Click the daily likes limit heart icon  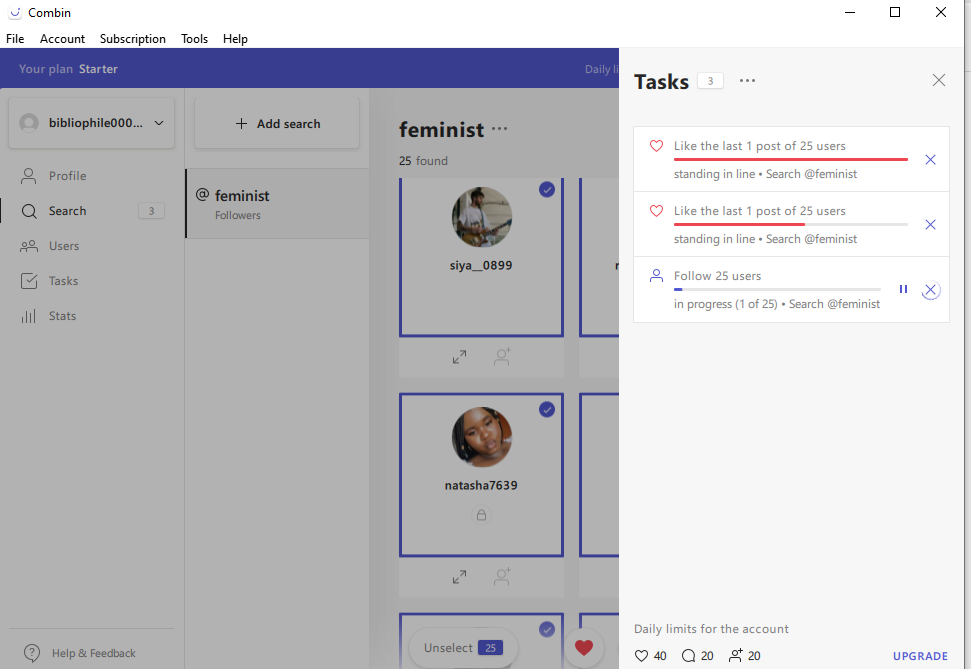tap(642, 656)
